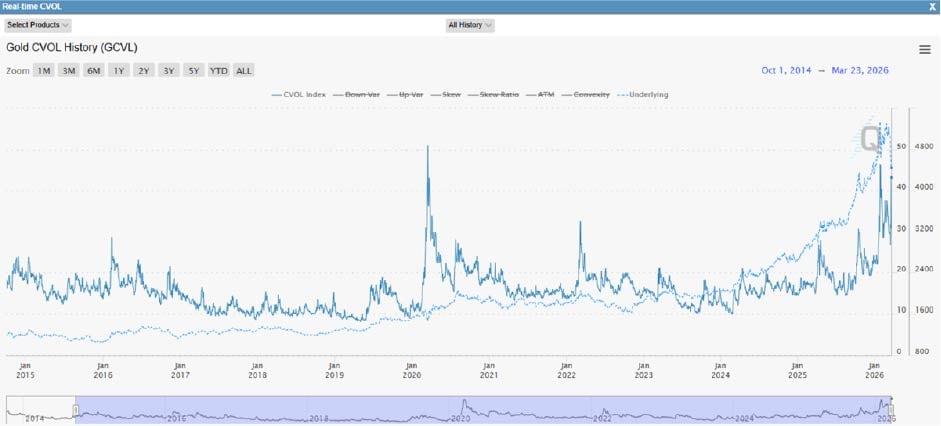Click the start date Oct 1, 2014

787,70
